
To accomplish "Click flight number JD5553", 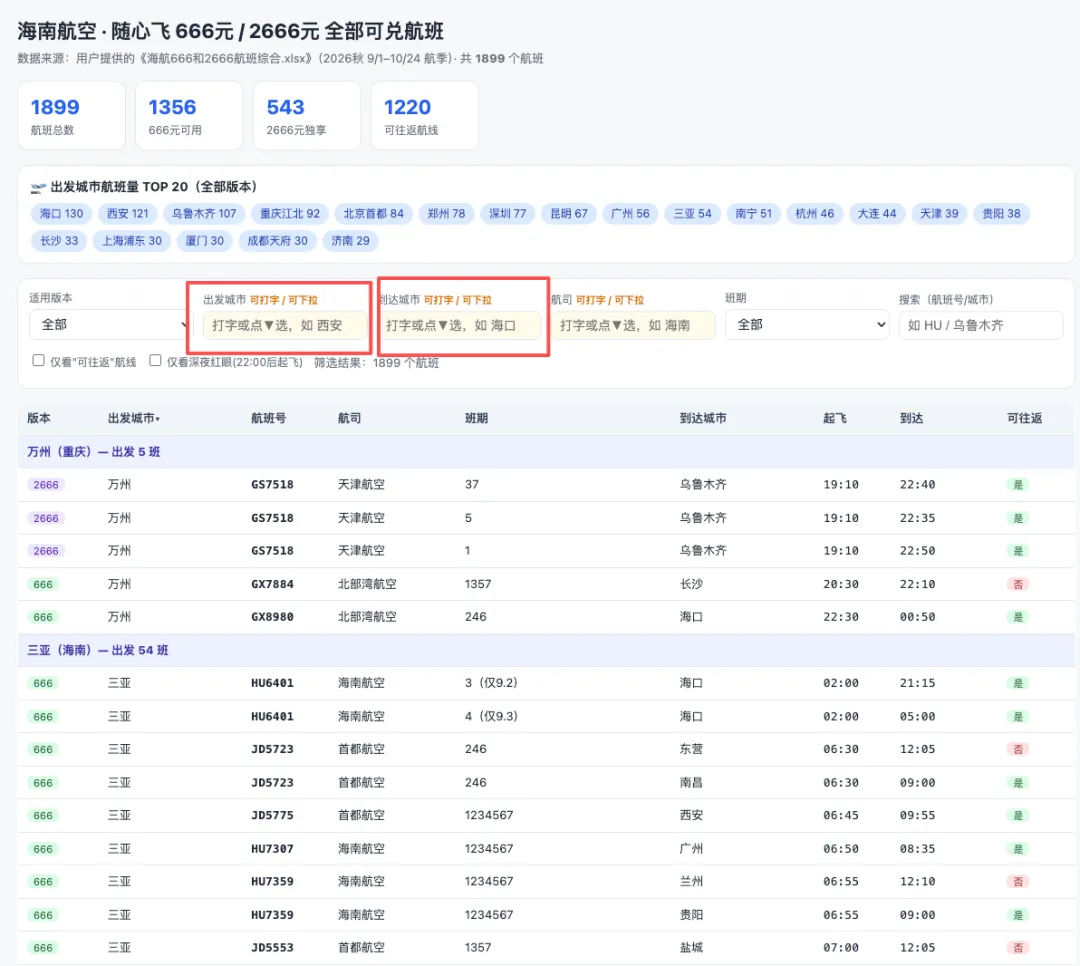I will tap(272, 947).
